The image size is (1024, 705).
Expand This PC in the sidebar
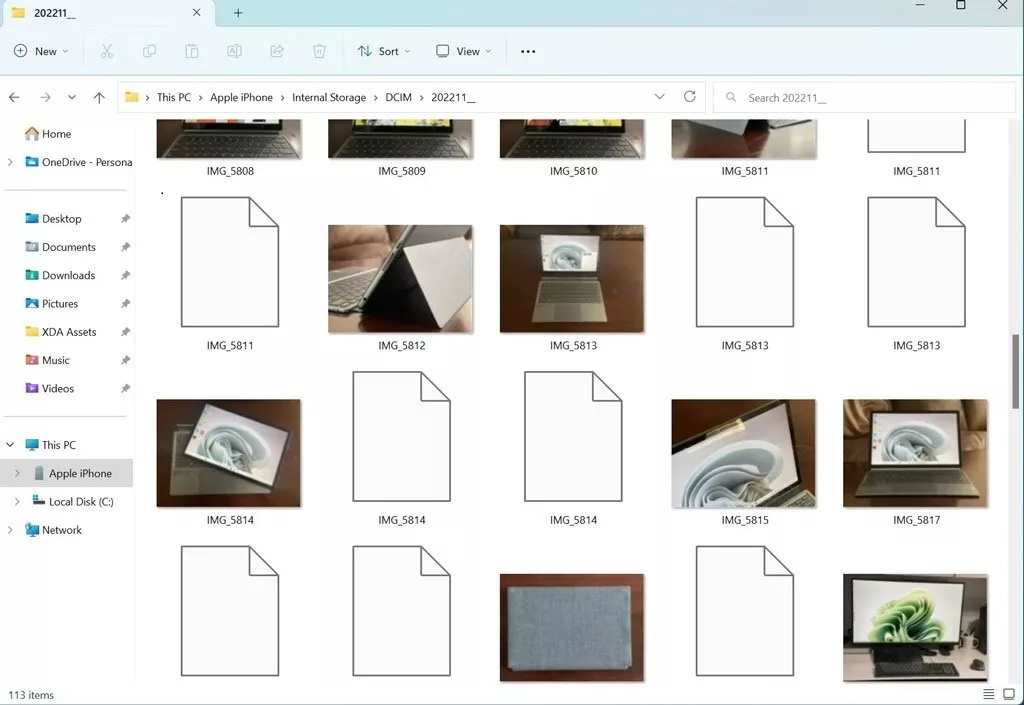tap(9, 444)
